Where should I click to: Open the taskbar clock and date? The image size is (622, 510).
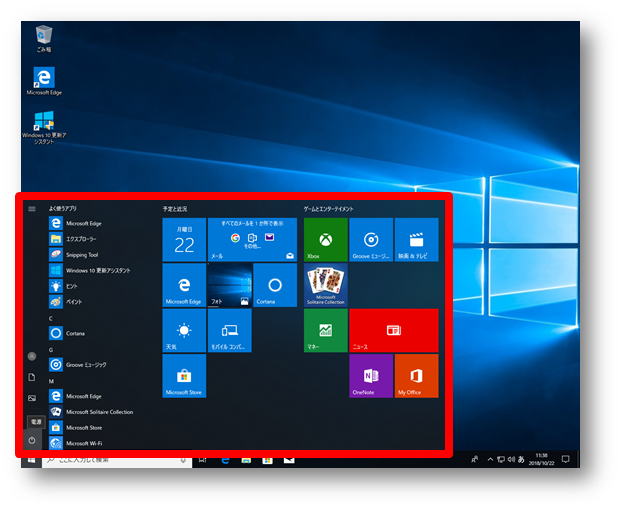click(x=541, y=459)
